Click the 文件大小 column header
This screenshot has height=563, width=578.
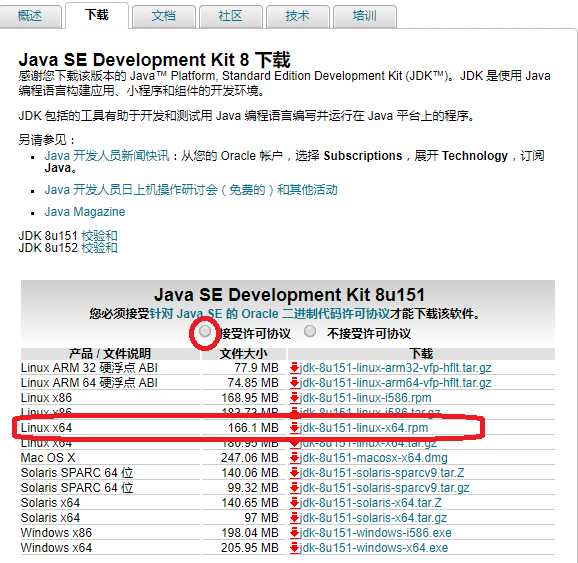point(243,354)
